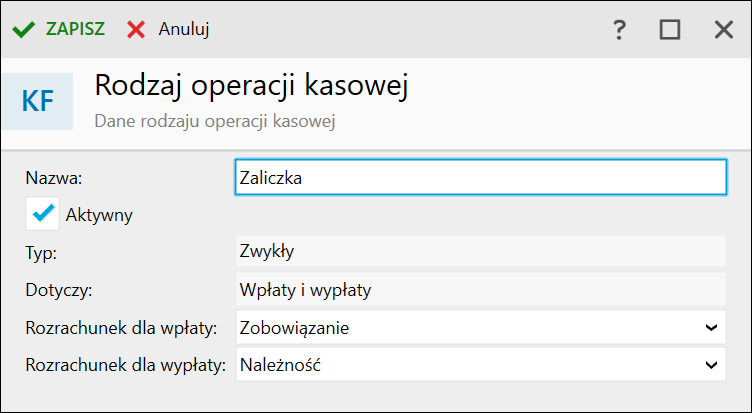
Task: Close the dialog with the X button
Action: 724,30
